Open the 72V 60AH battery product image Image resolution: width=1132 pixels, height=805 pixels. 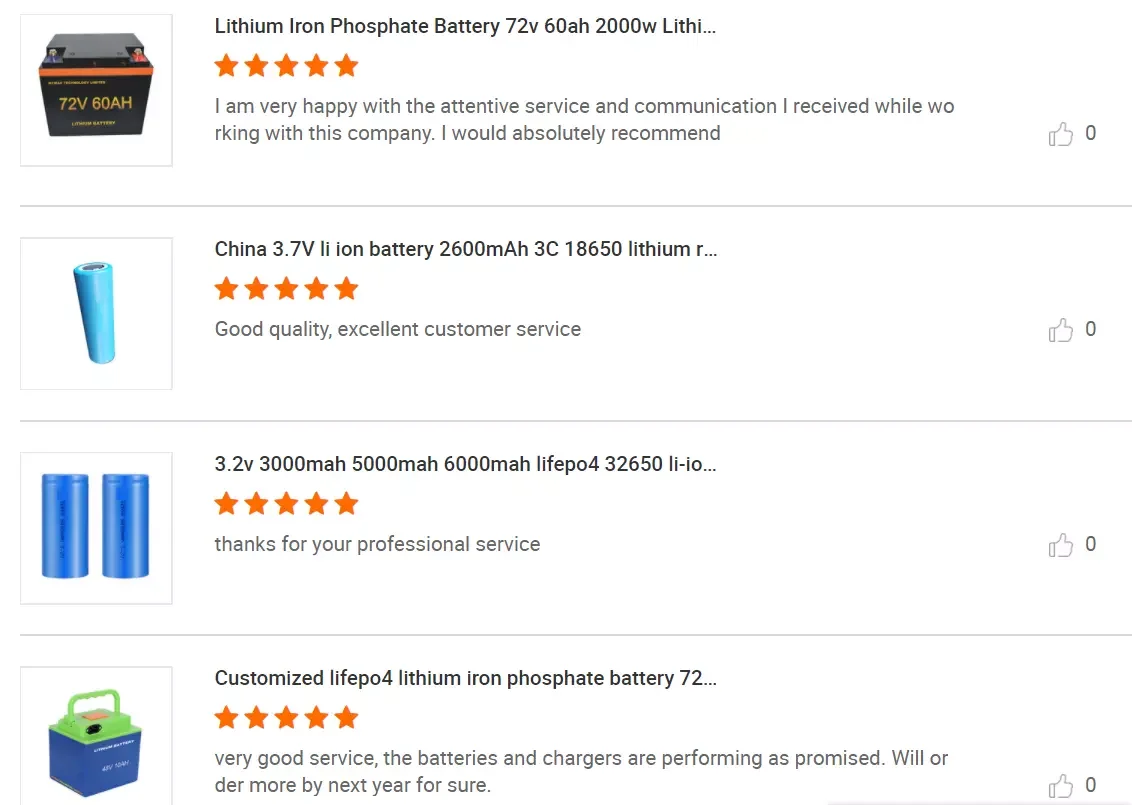pyautogui.click(x=96, y=90)
